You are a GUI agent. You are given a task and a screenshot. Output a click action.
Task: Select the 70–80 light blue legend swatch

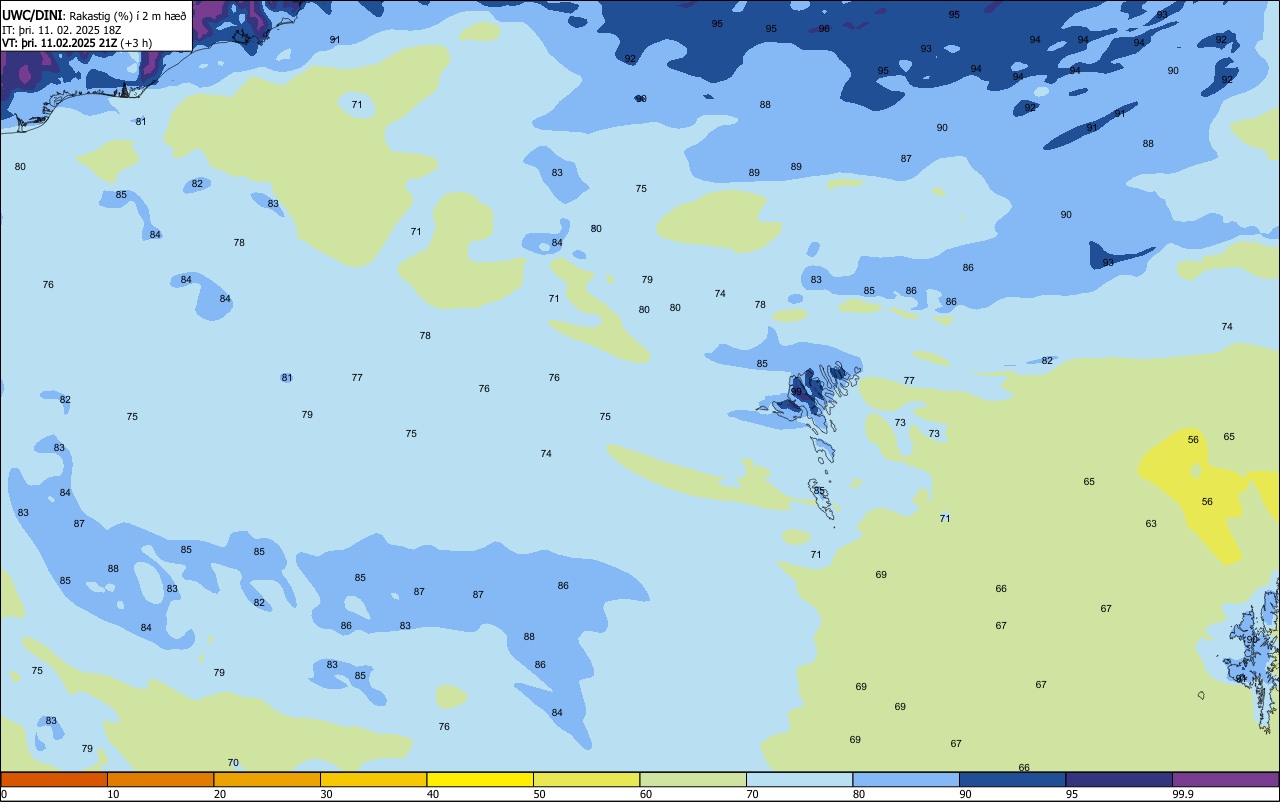(799, 779)
